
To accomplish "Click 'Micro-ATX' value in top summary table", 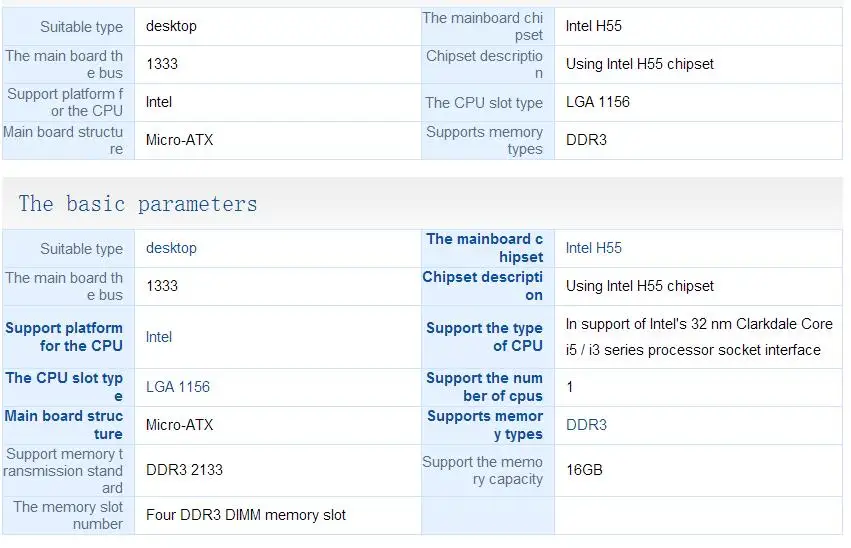I will click(x=180, y=140).
